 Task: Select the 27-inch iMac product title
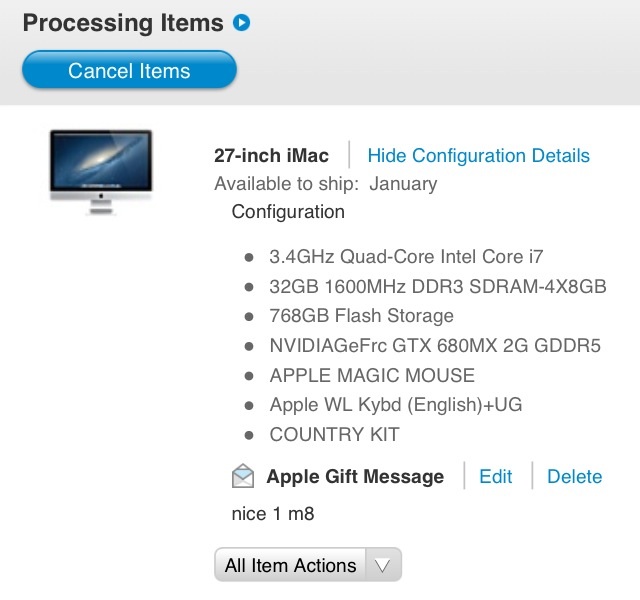(271, 156)
